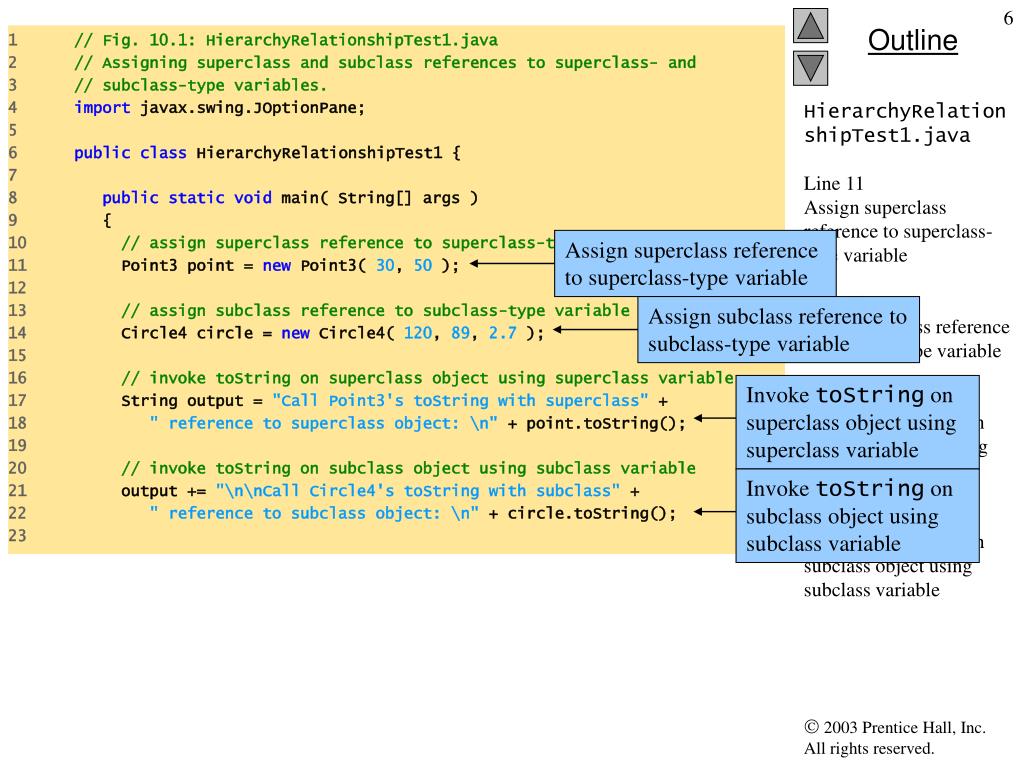
Task: Click the 'Line 11' outline entry
Action: [833, 184]
